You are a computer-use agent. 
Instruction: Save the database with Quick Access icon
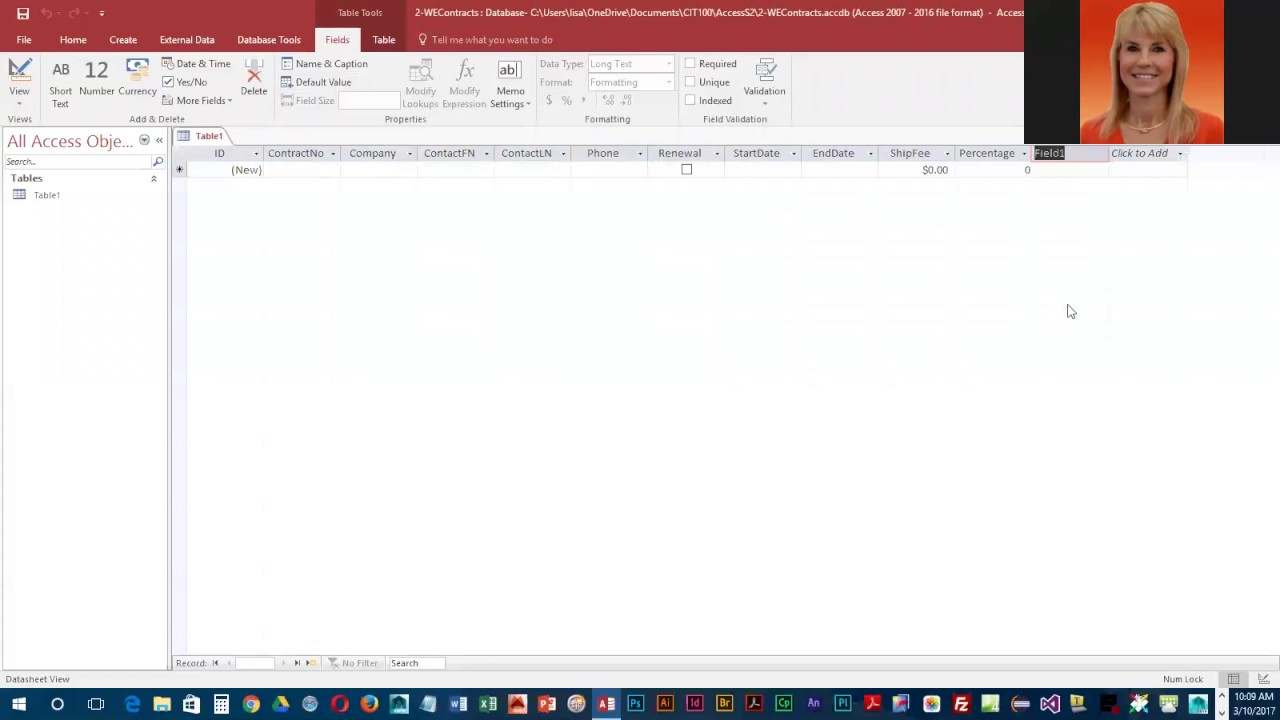point(23,13)
